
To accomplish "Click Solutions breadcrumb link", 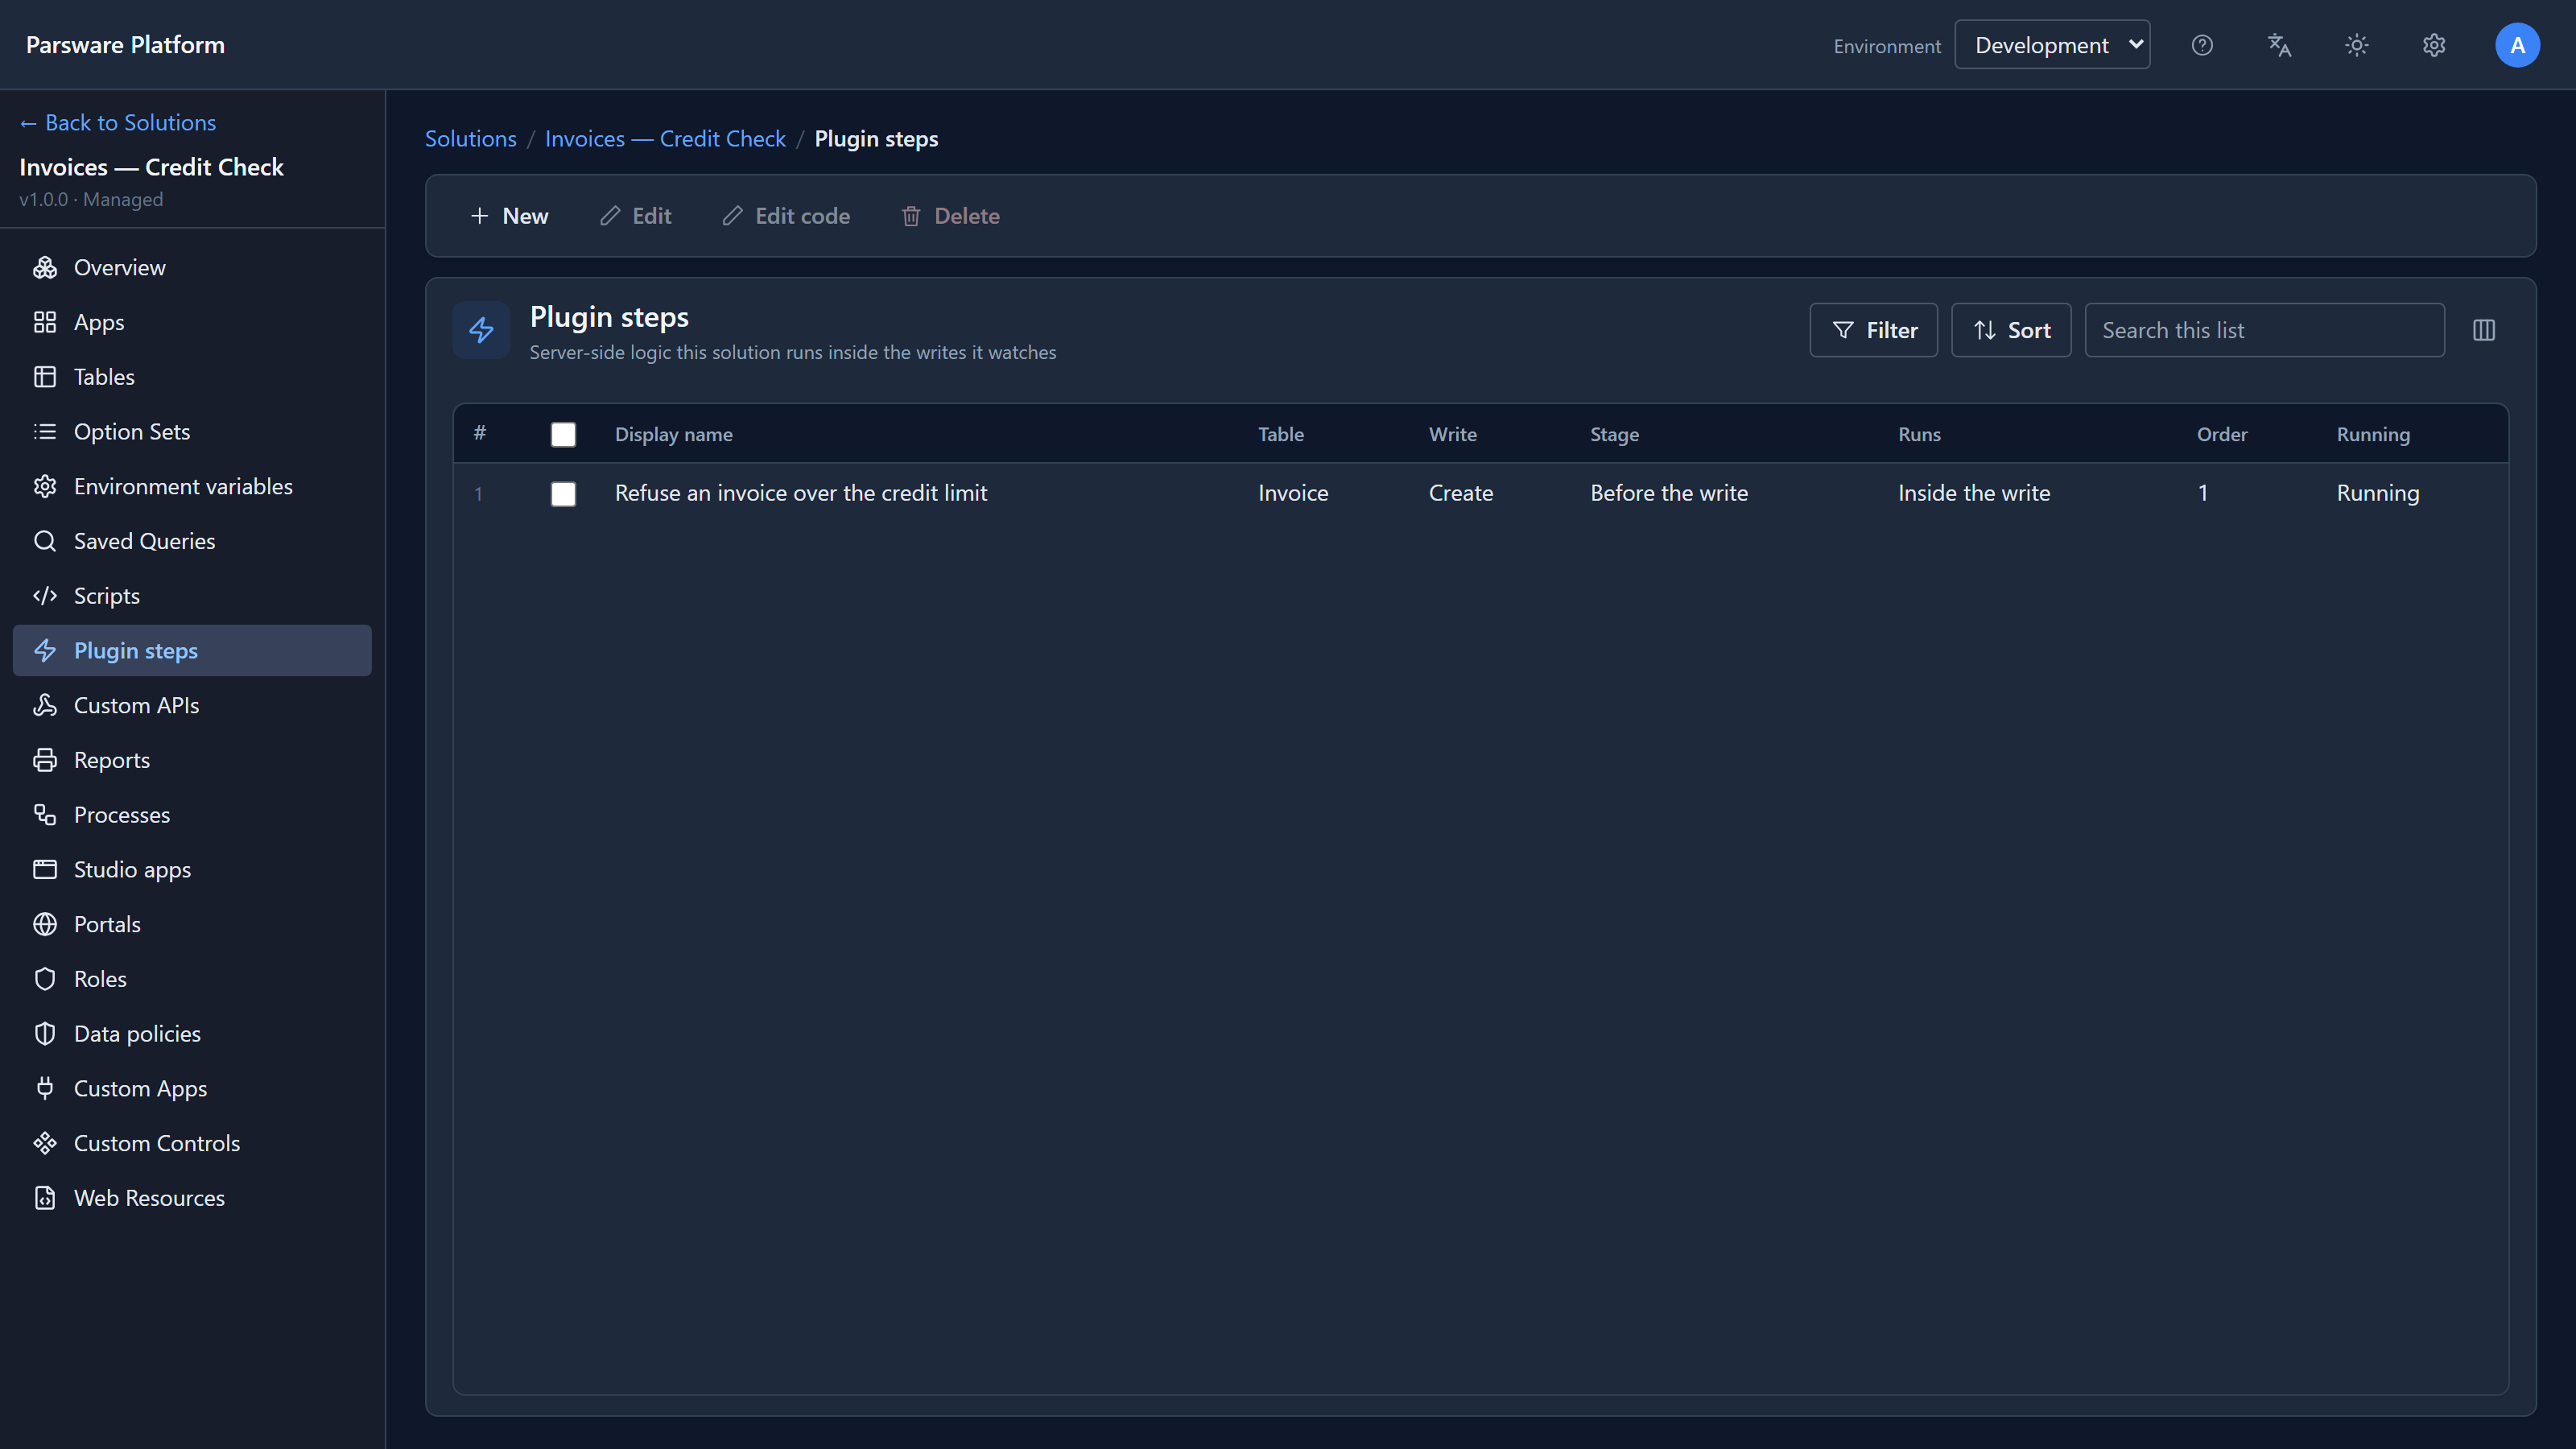I will click(x=470, y=139).
